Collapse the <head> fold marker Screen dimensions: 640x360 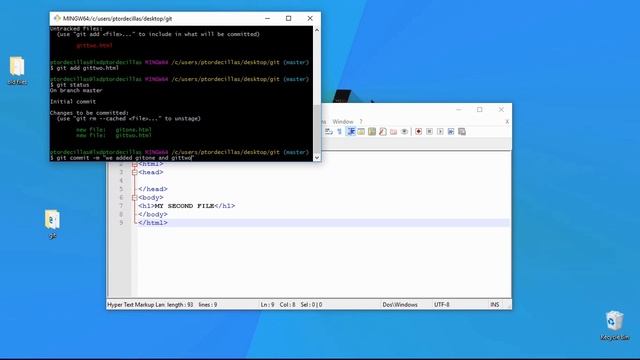click(134, 173)
